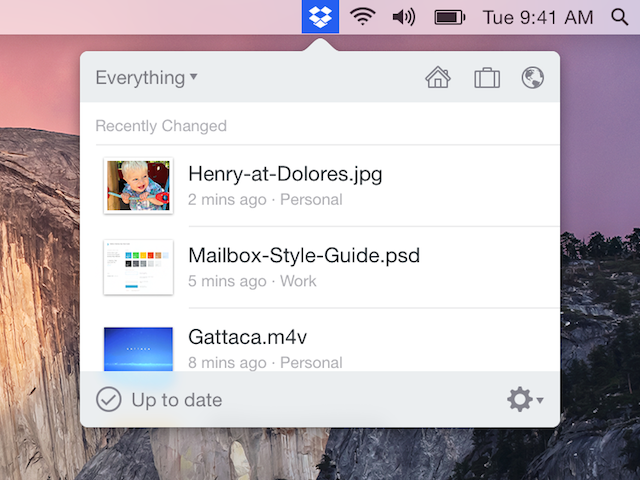The height and width of the screenshot is (480, 640).
Task: Open the Mailbox-Style-Guide.psd file name
Action: [304, 255]
